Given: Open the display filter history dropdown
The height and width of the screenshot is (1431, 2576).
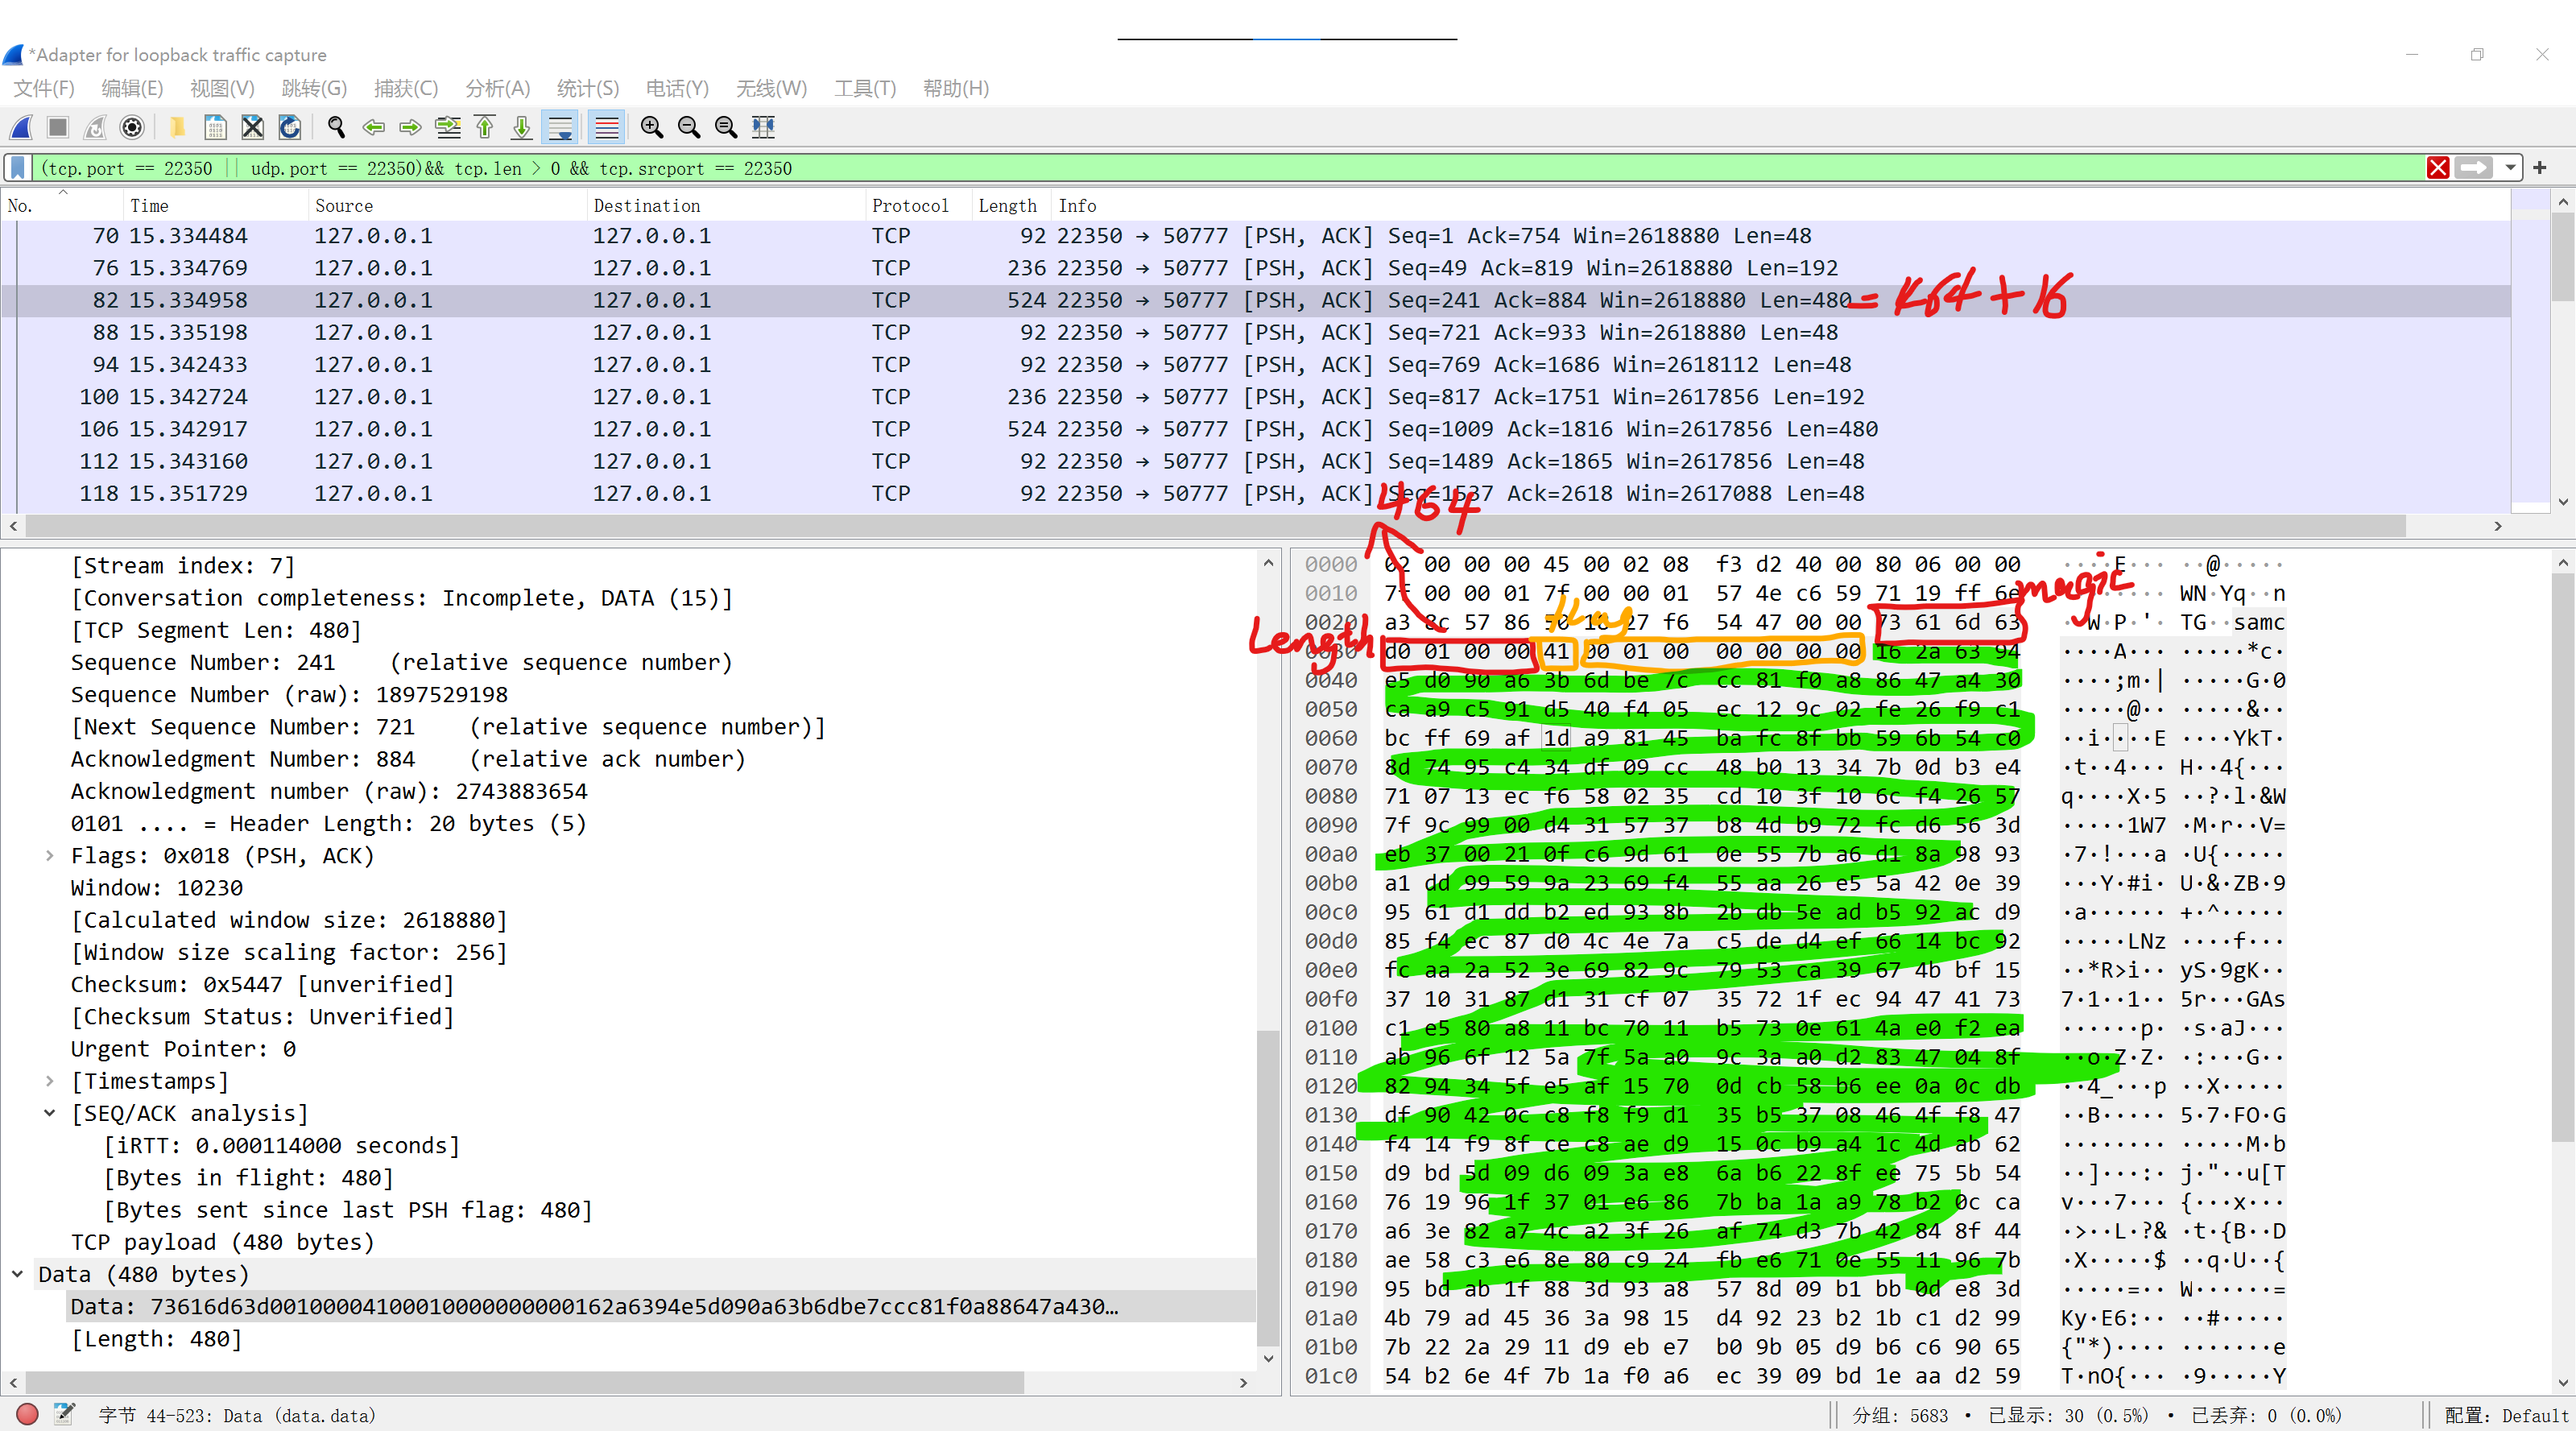Looking at the screenshot, I should (x=2510, y=168).
